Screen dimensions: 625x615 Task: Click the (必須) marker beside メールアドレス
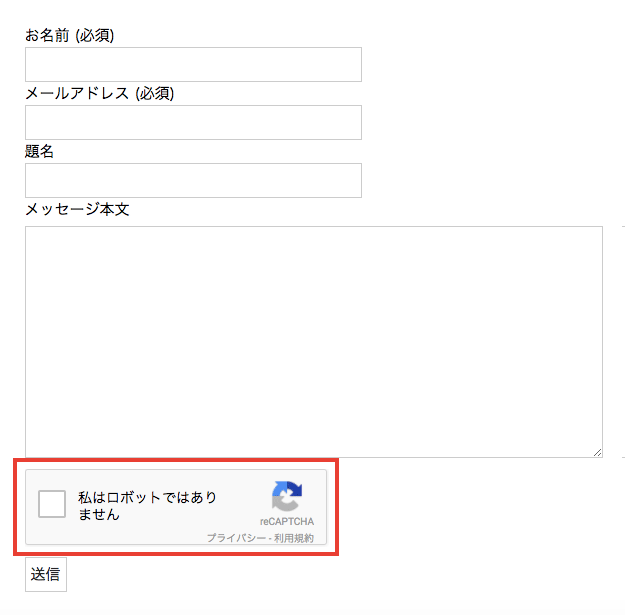pyautogui.click(x=155, y=94)
